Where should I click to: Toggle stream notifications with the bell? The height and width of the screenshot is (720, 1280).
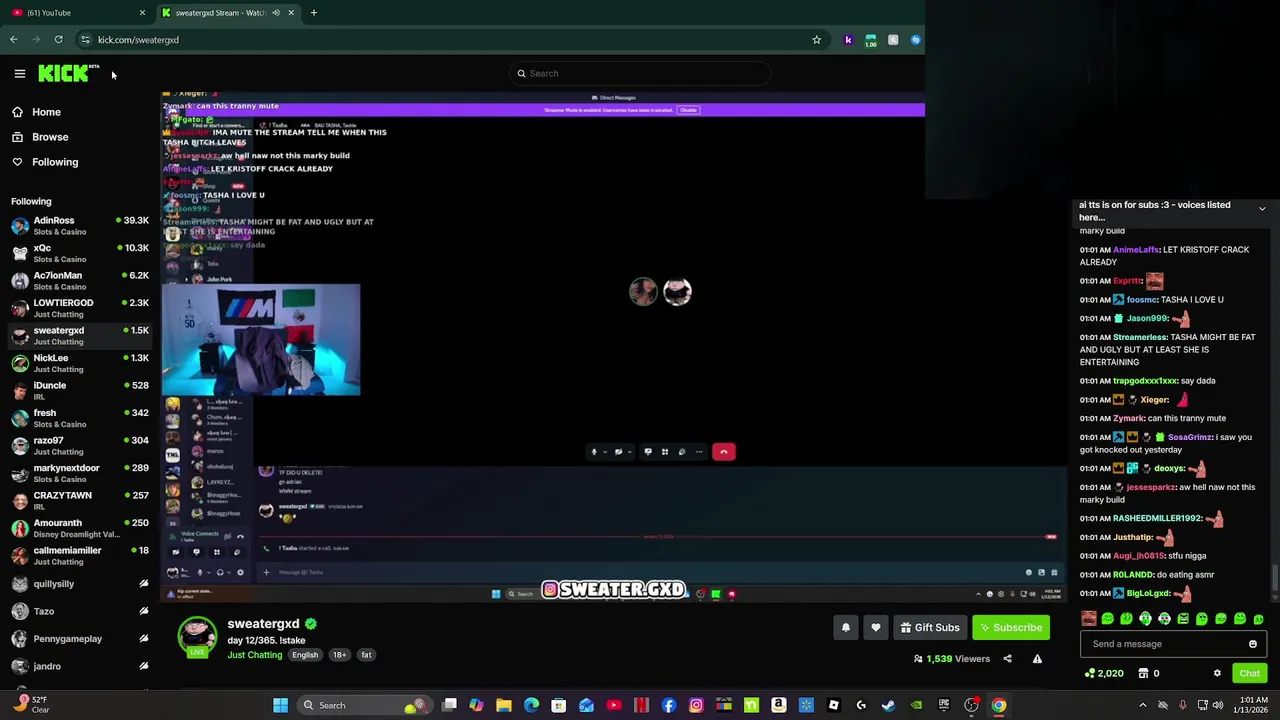845,628
